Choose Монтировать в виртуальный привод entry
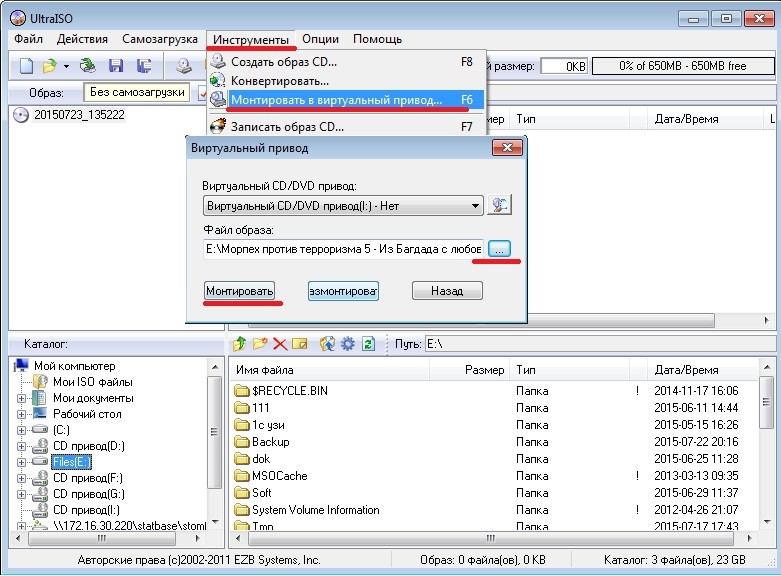 click(x=347, y=100)
